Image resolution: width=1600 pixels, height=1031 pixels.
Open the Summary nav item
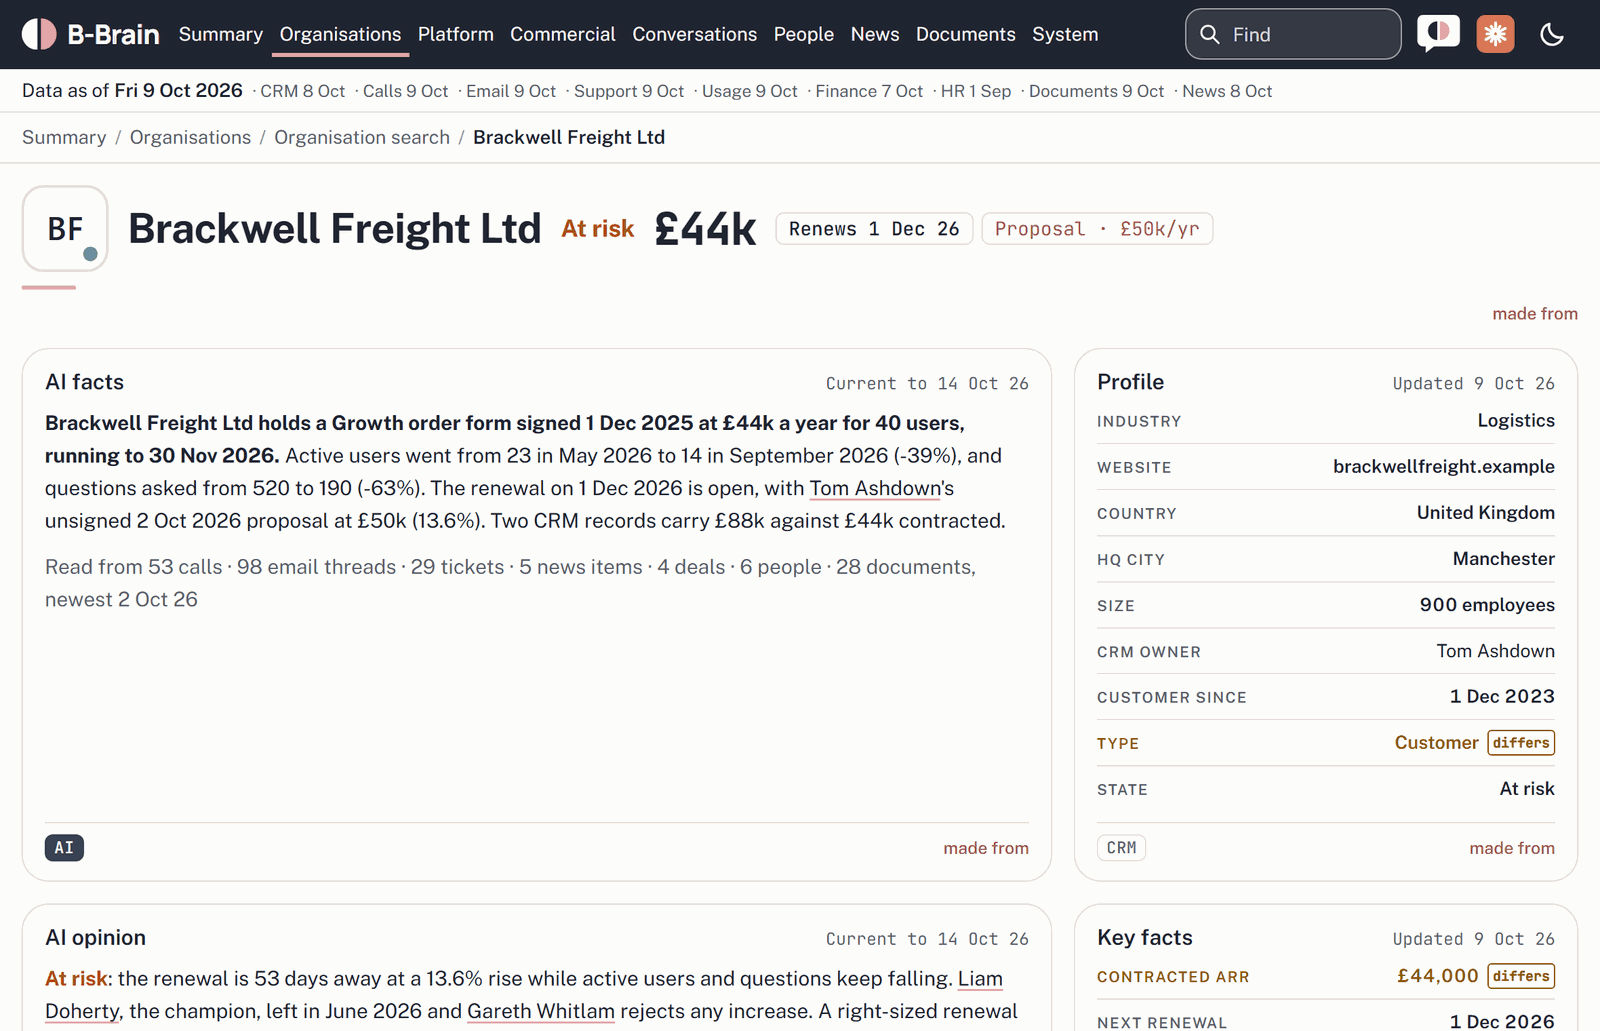tap(221, 34)
